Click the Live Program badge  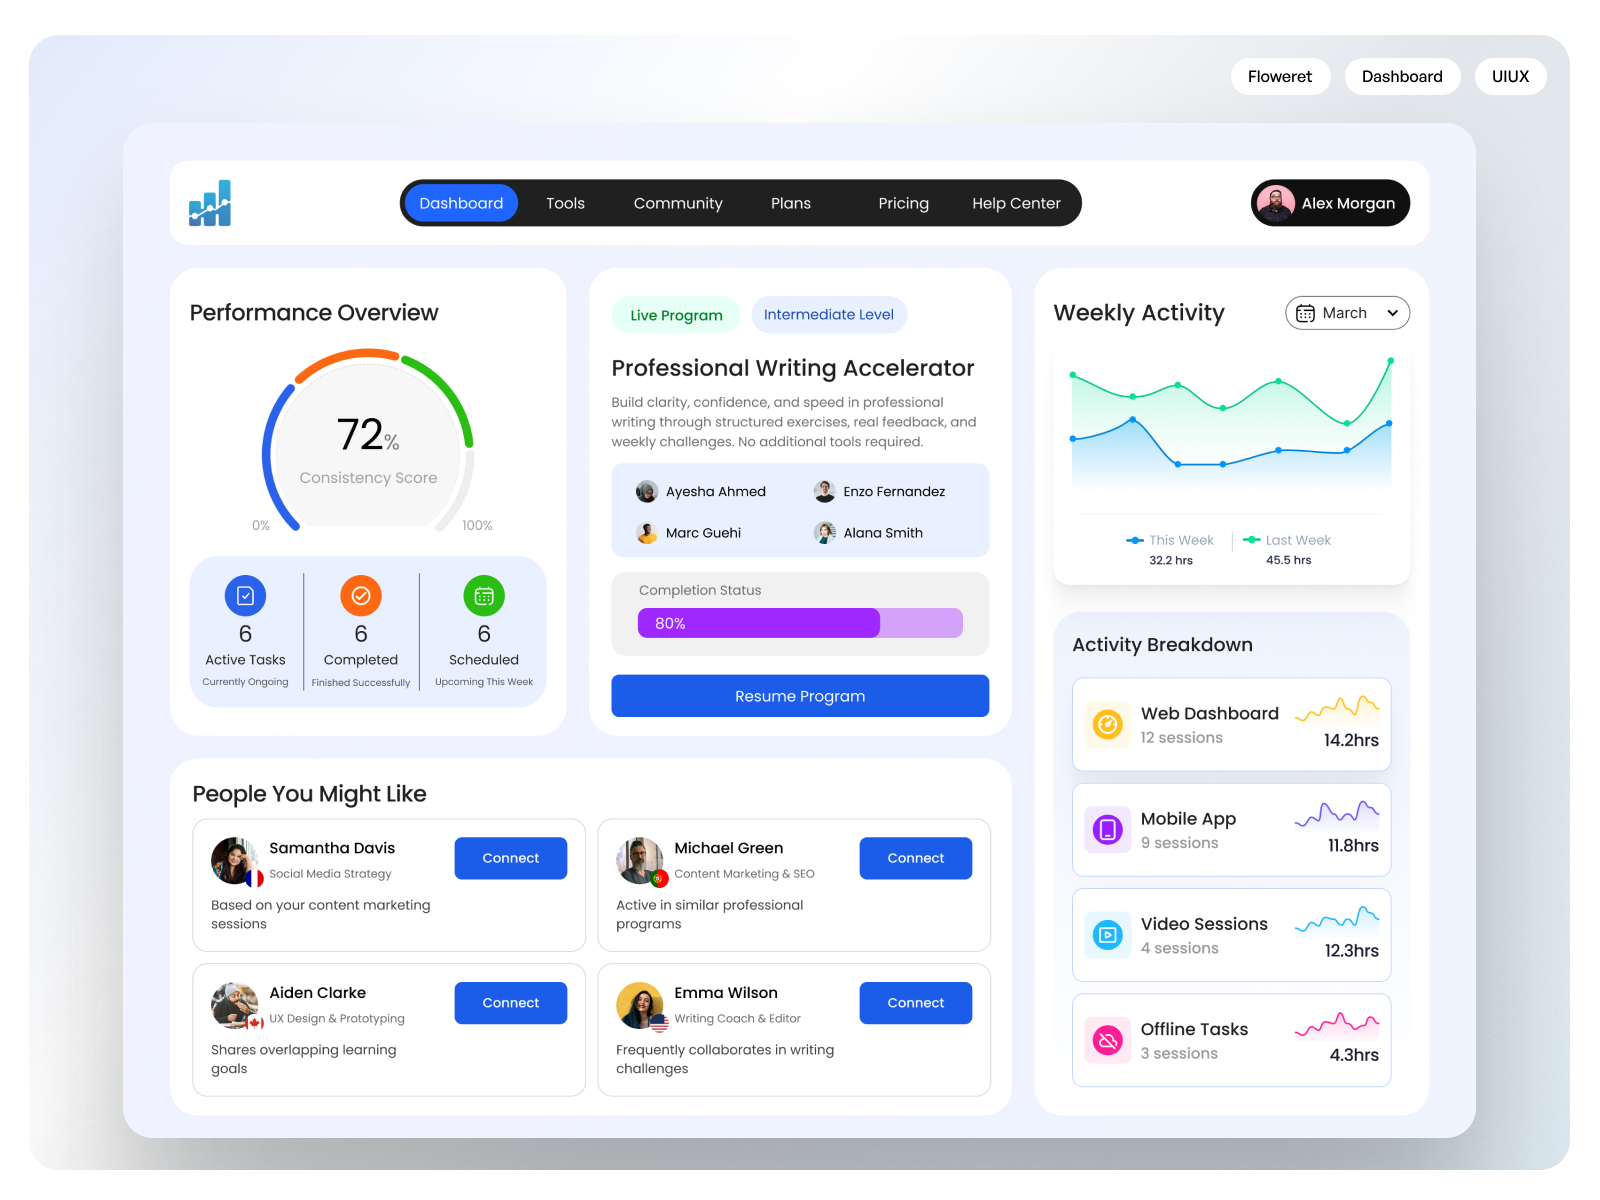675,314
